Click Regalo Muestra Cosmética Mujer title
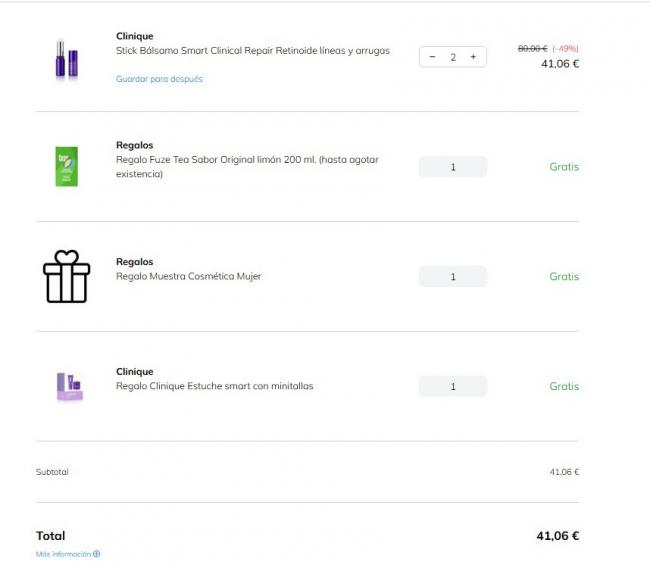This screenshot has width=650, height=571. [188, 276]
